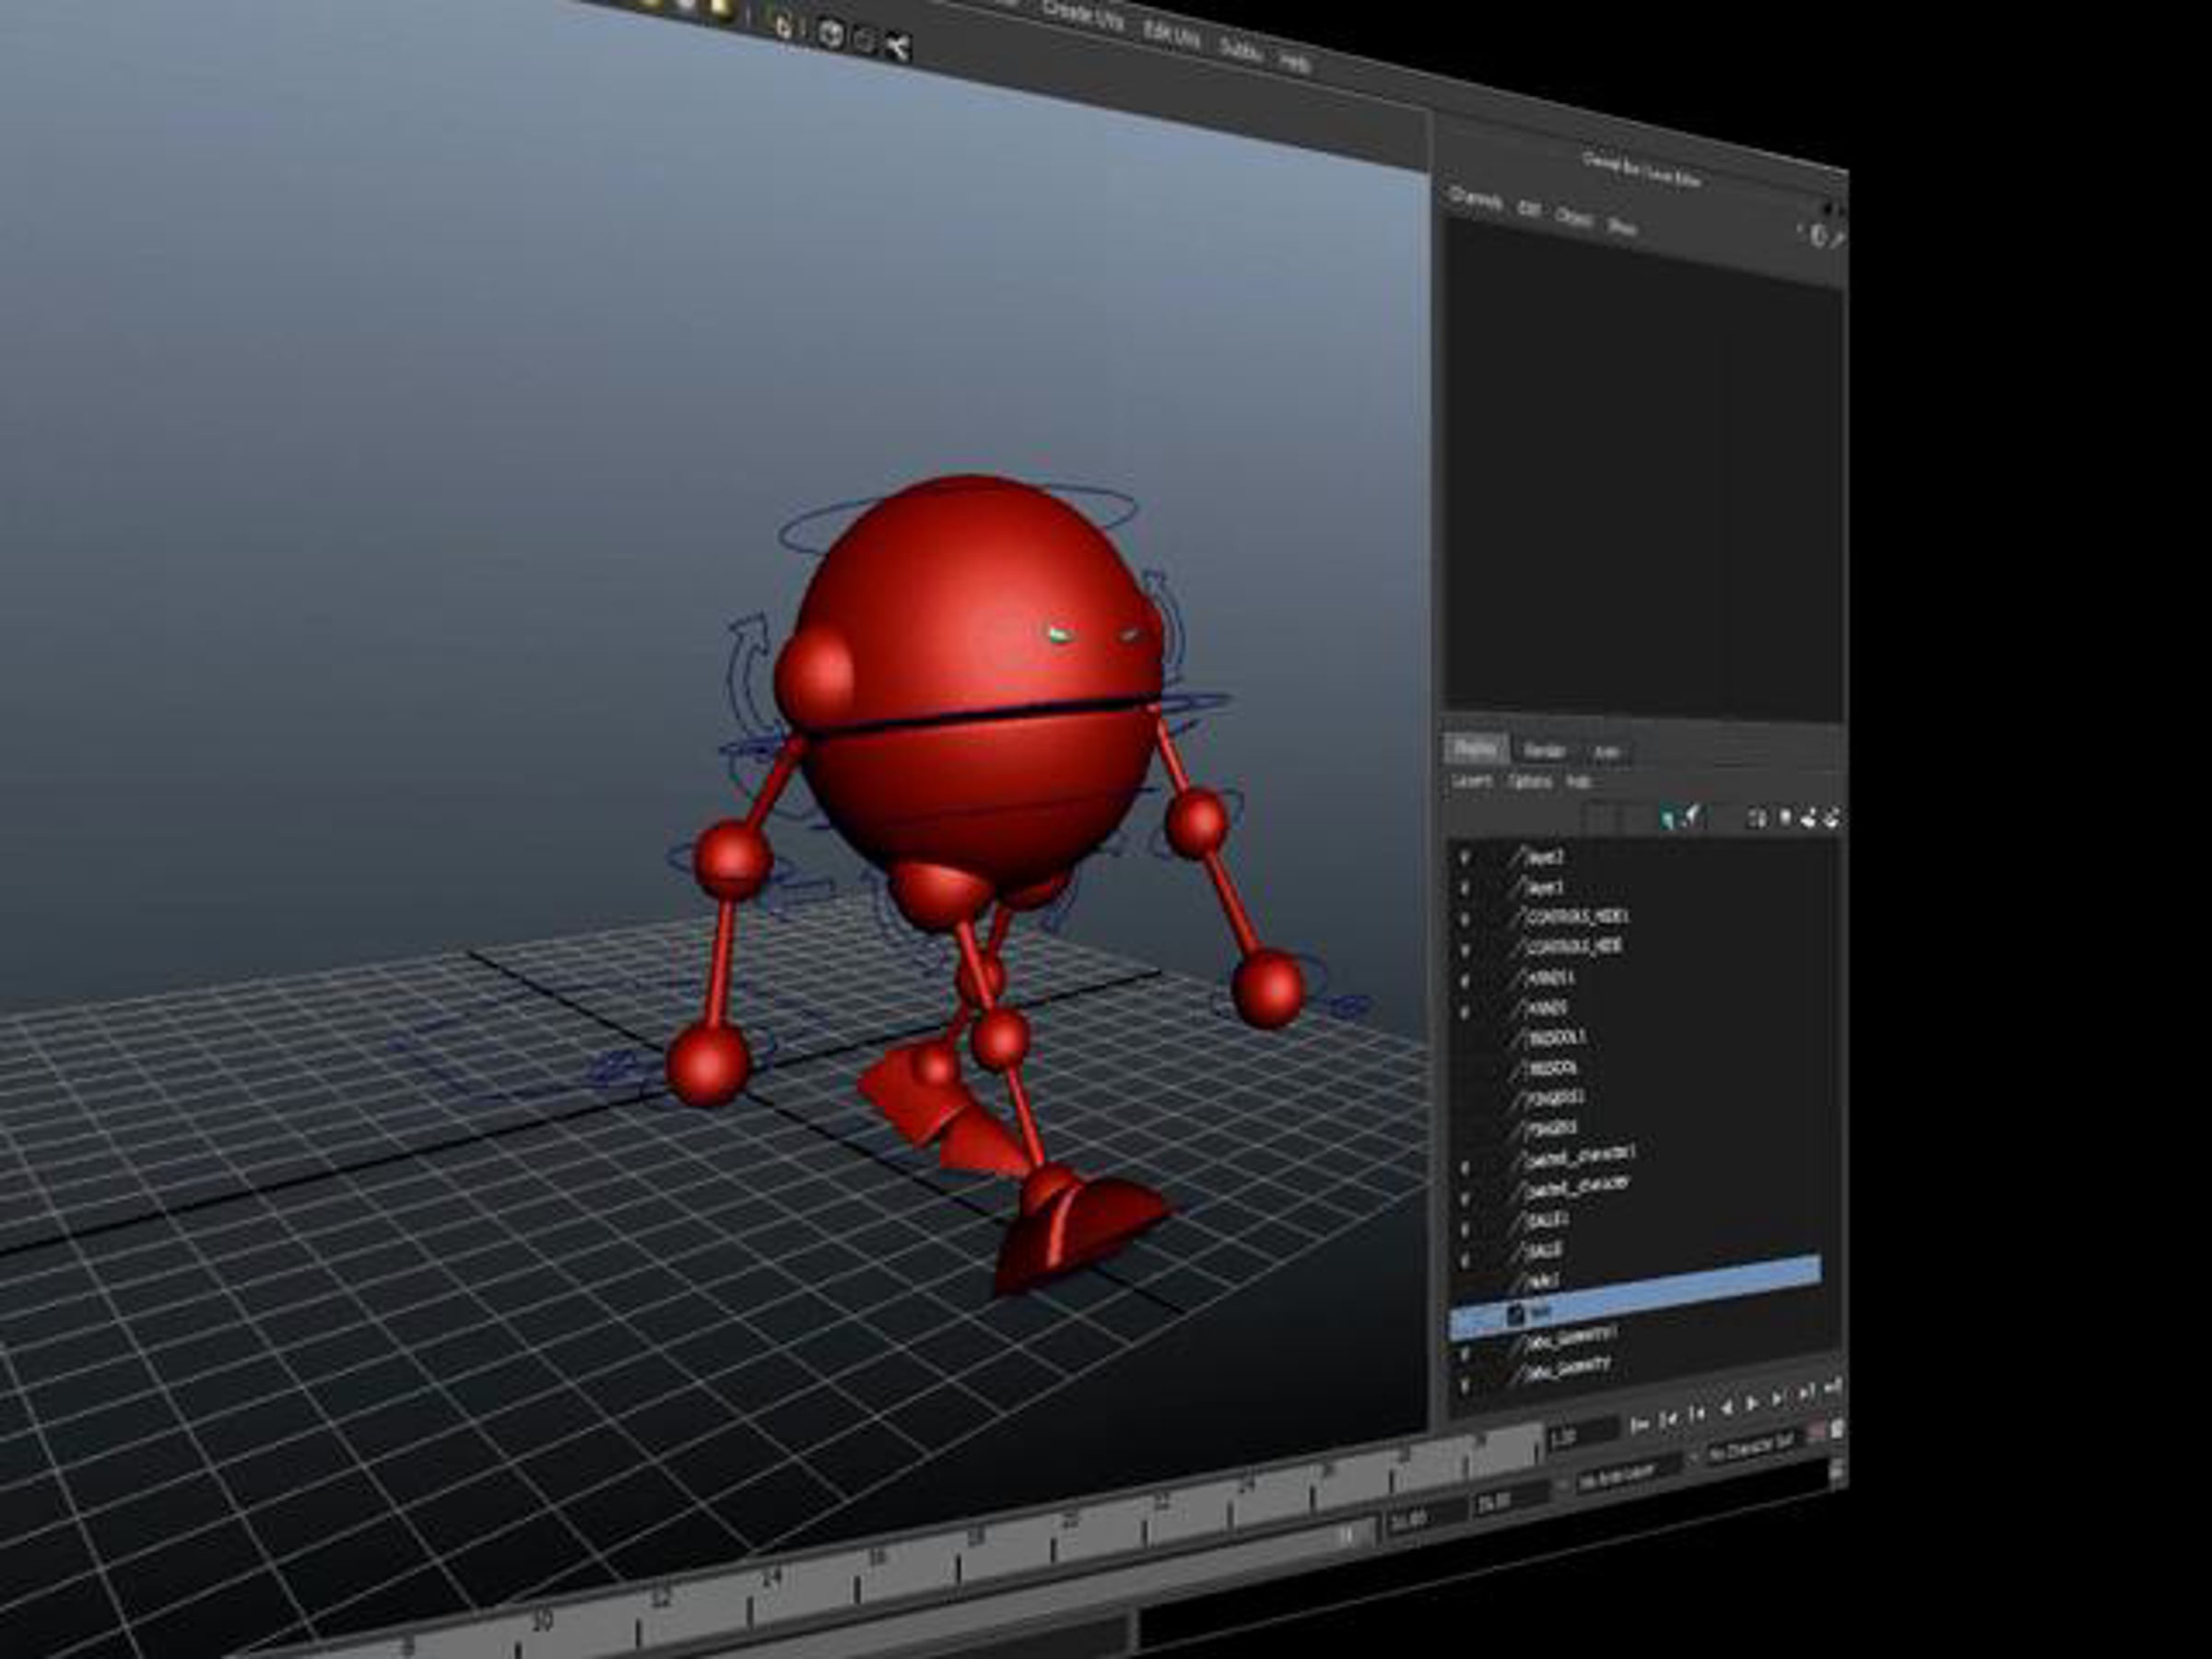Click rightmost create layer icon
2212x1659 pixels.
pos(1831,820)
